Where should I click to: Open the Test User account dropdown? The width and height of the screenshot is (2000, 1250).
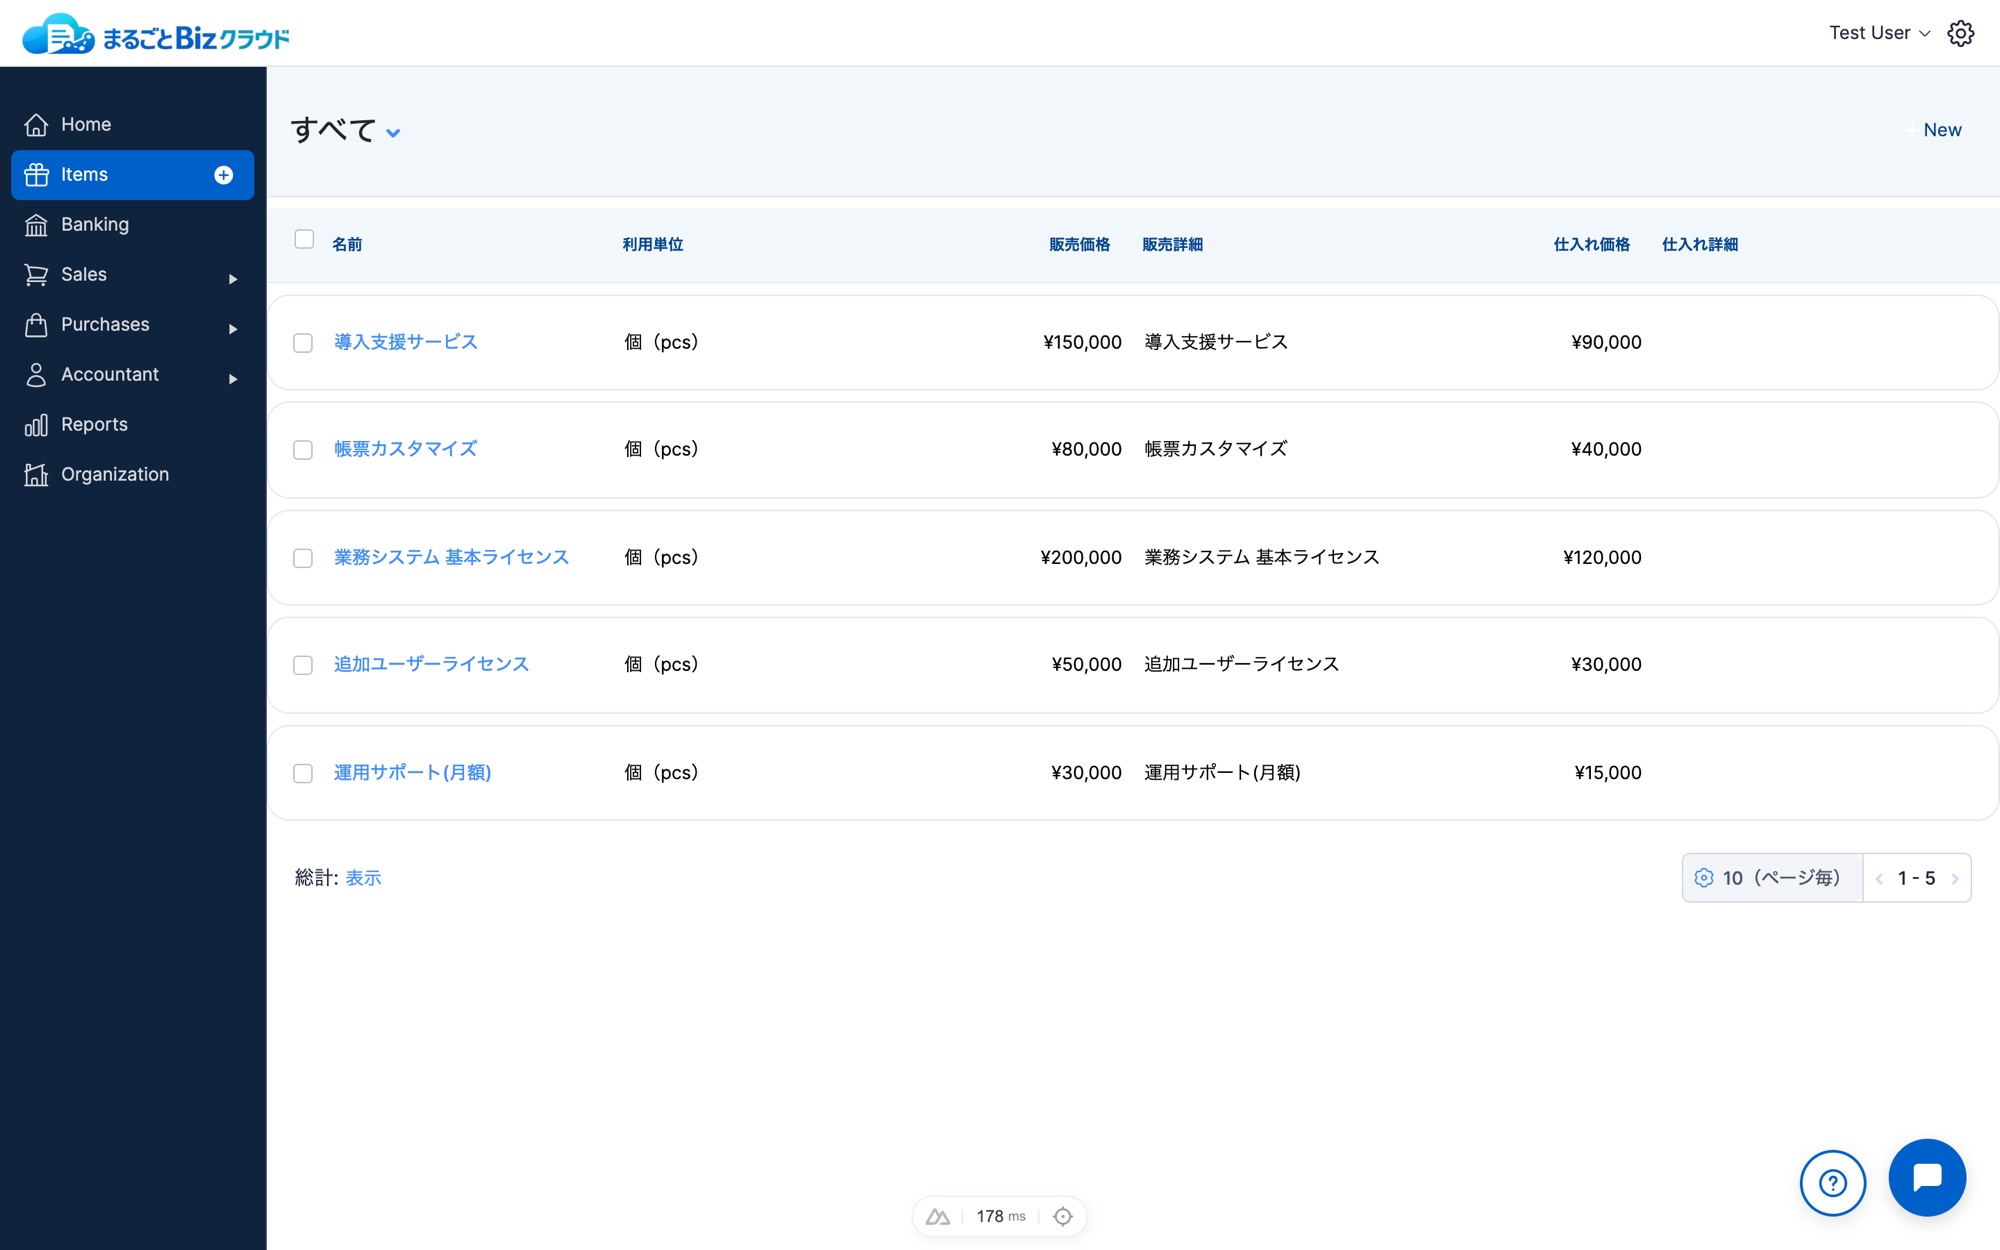pos(1879,33)
